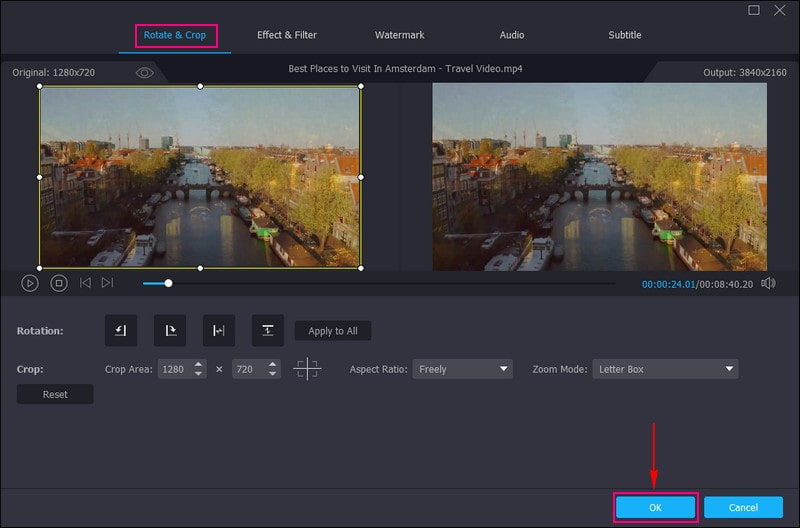
Task: Increase crop width with up arrow
Action: point(199,365)
